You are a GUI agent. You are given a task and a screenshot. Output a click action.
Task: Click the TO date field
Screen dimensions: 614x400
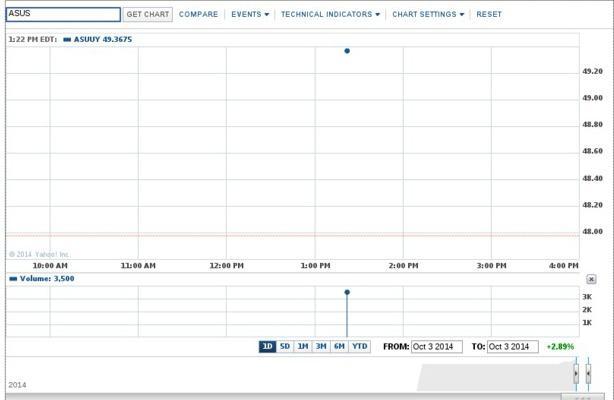pos(513,347)
